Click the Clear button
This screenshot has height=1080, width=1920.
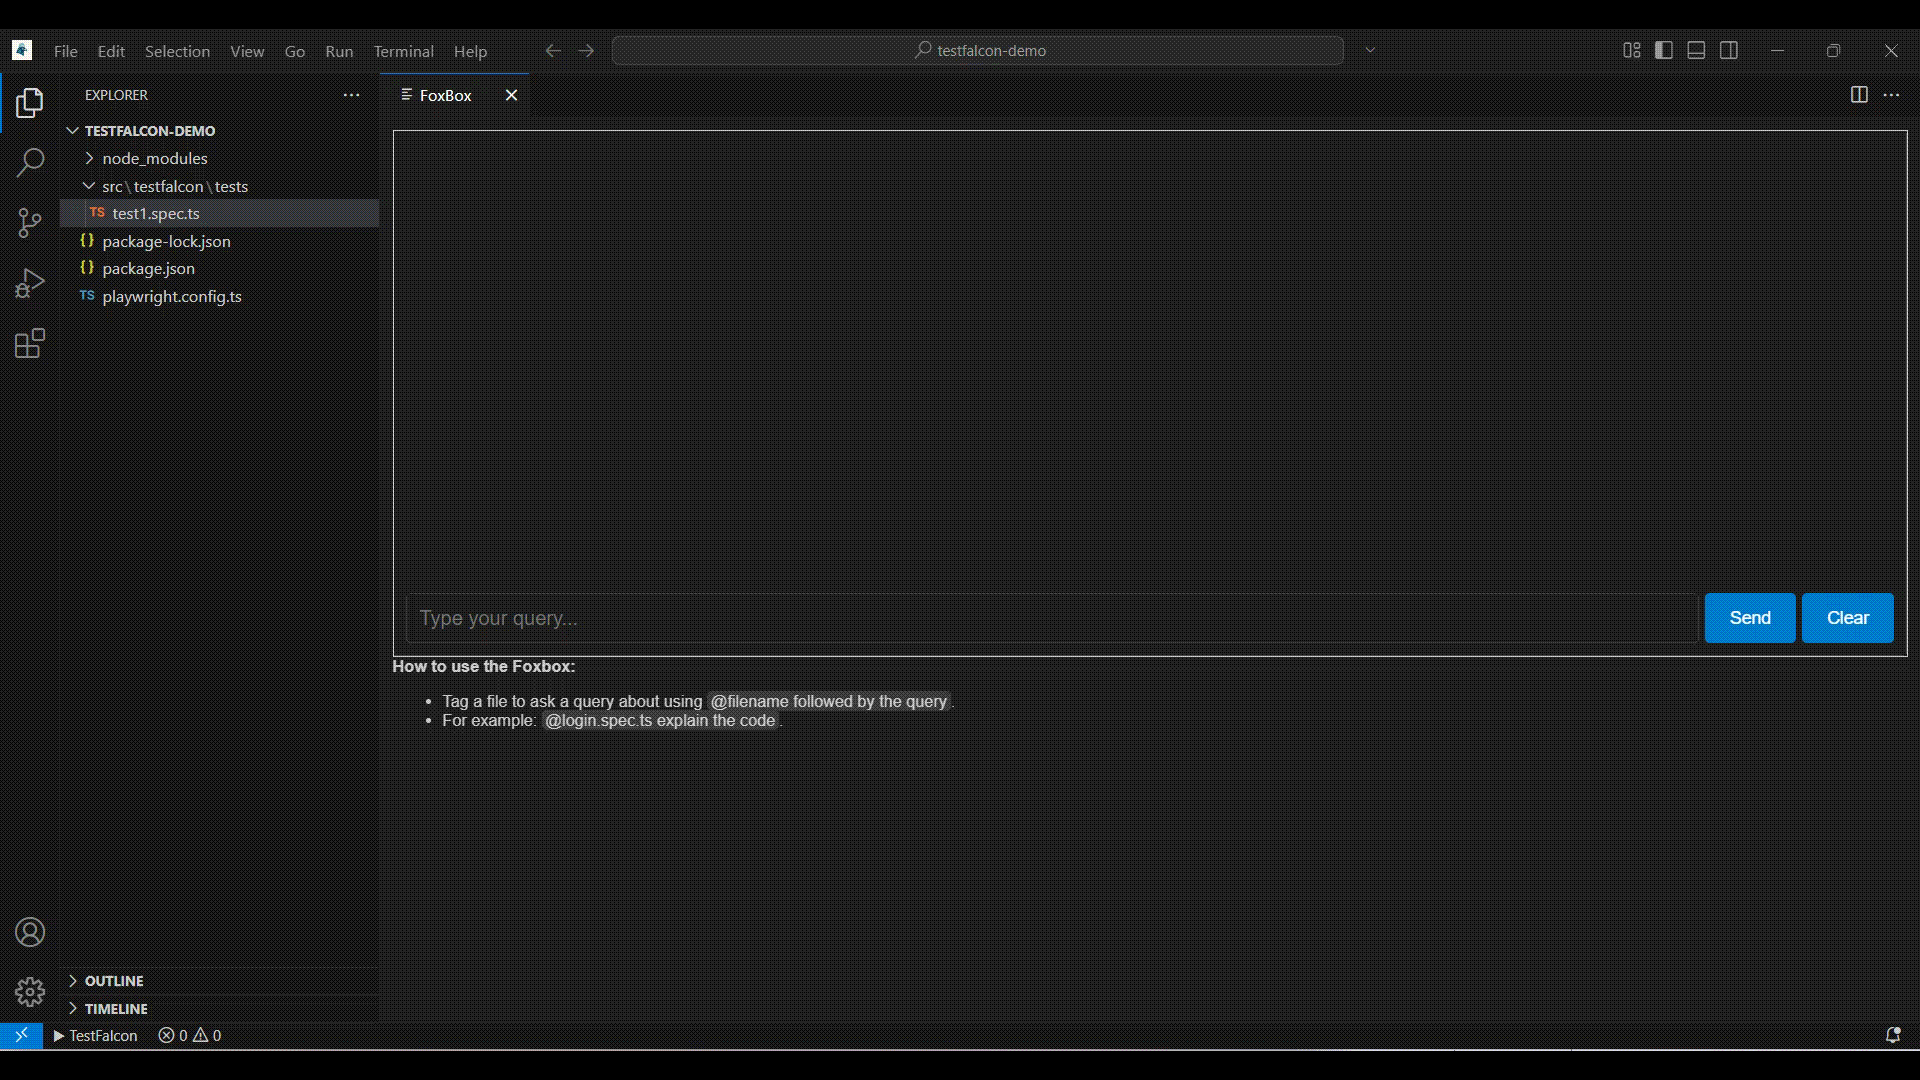(1847, 618)
